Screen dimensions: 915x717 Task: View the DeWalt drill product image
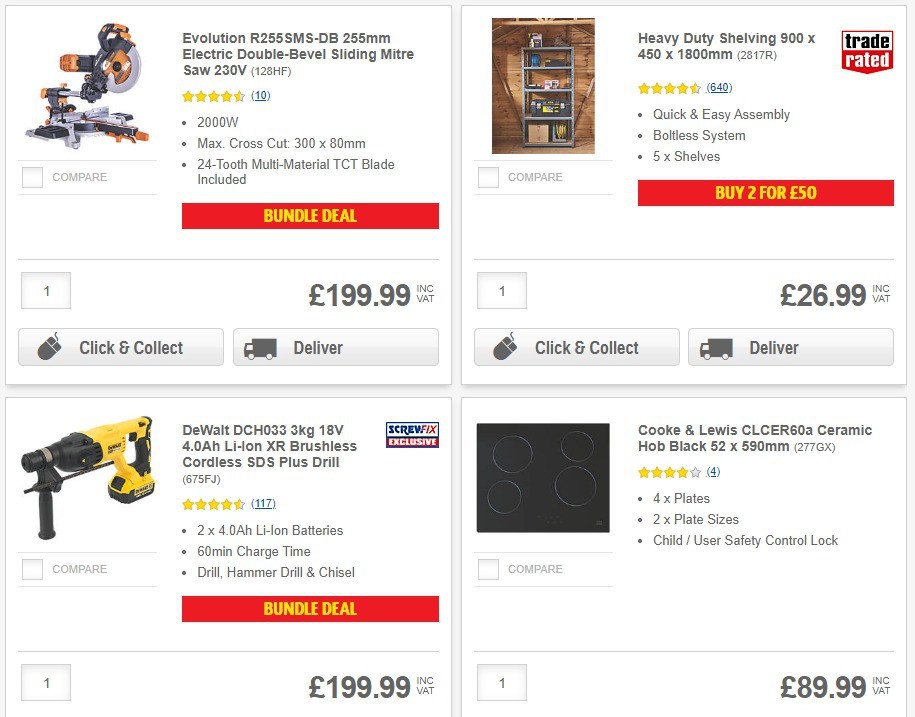click(87, 477)
